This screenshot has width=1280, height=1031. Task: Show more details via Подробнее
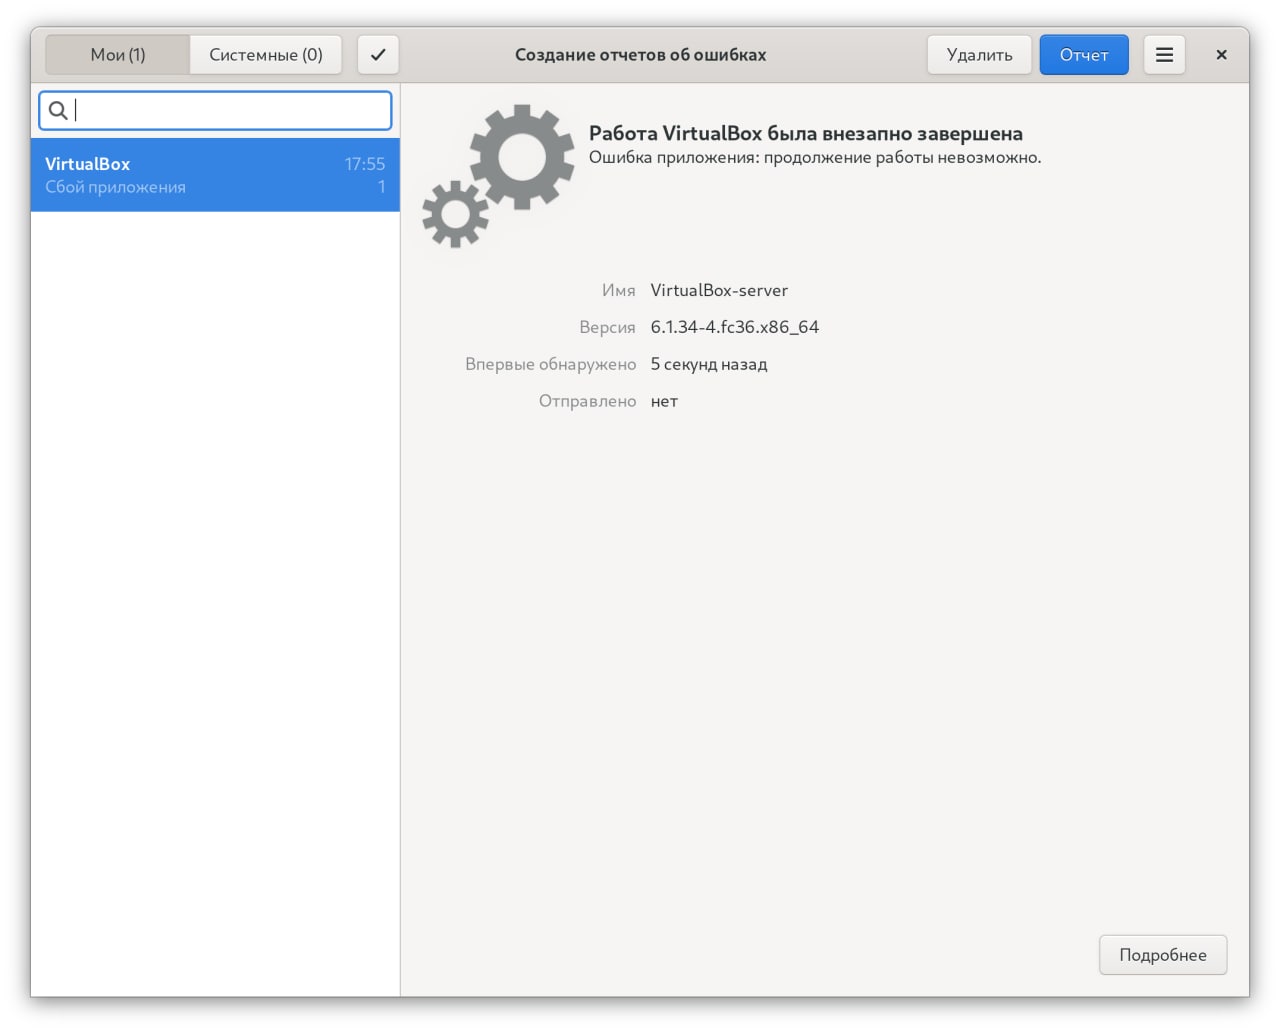pos(1162,955)
